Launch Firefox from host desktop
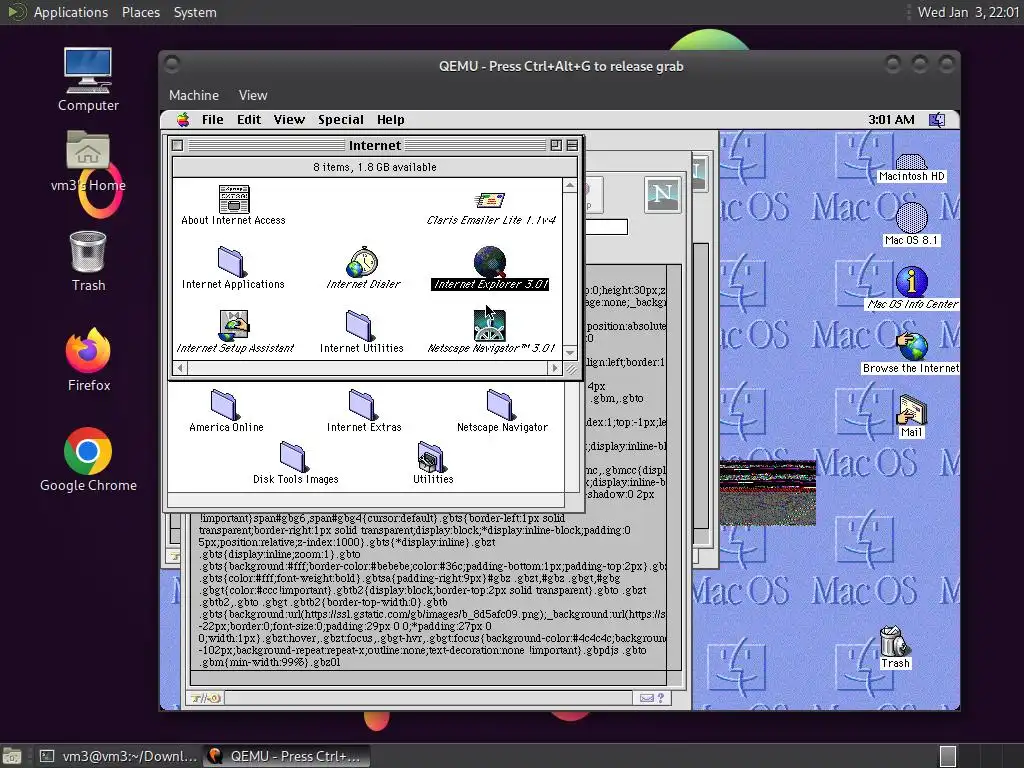1024x768 pixels. 88,351
